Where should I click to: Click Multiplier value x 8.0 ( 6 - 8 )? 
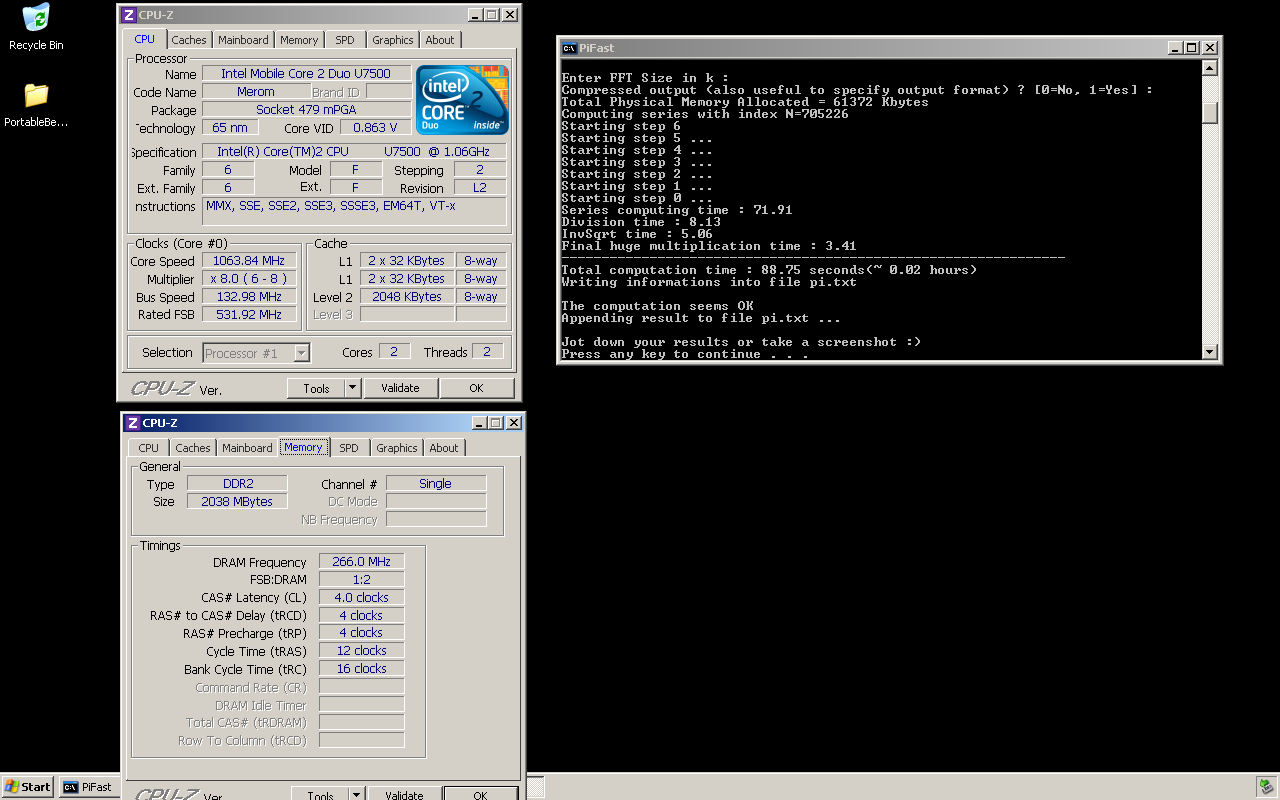249,279
